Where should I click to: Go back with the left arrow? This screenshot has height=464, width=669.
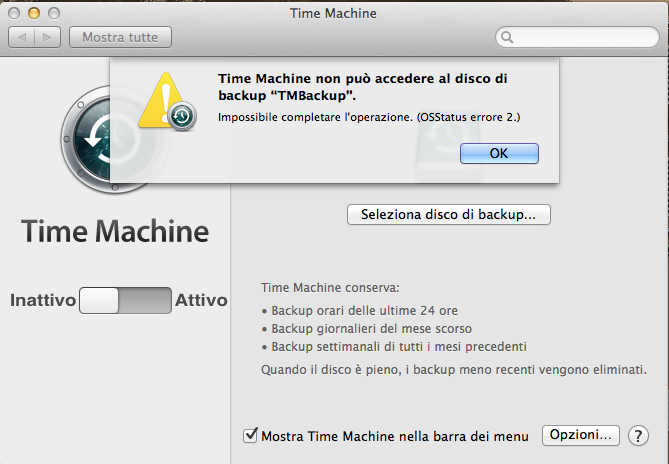(x=23, y=37)
